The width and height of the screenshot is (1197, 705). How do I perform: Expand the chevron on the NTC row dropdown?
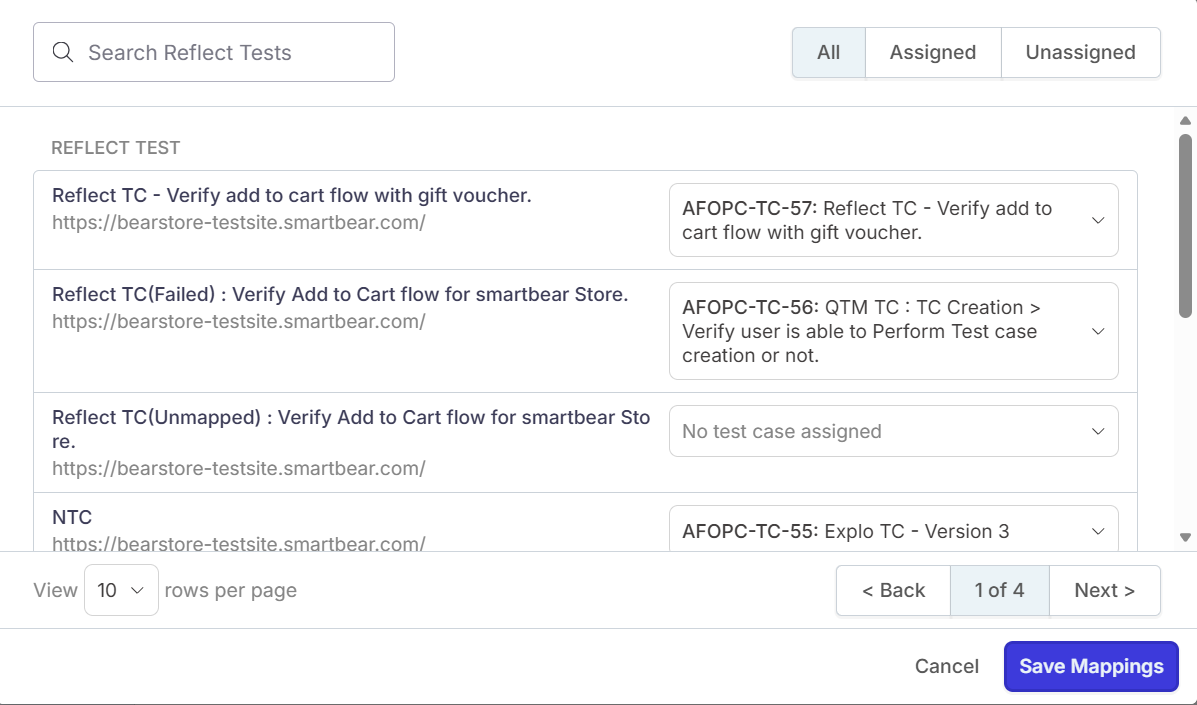pyautogui.click(x=1098, y=531)
